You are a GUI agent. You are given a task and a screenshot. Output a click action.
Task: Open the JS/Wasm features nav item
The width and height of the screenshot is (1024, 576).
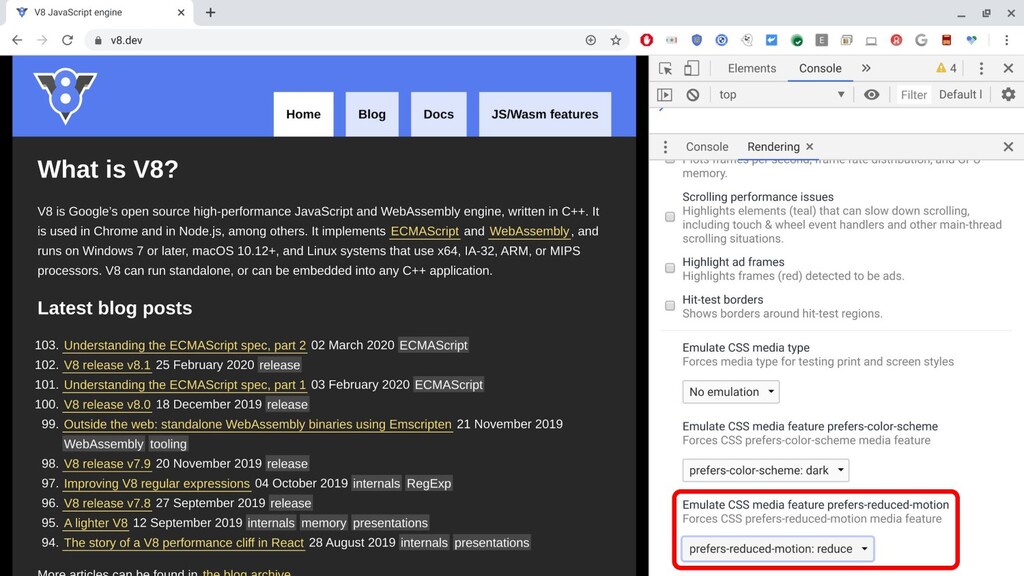545,114
